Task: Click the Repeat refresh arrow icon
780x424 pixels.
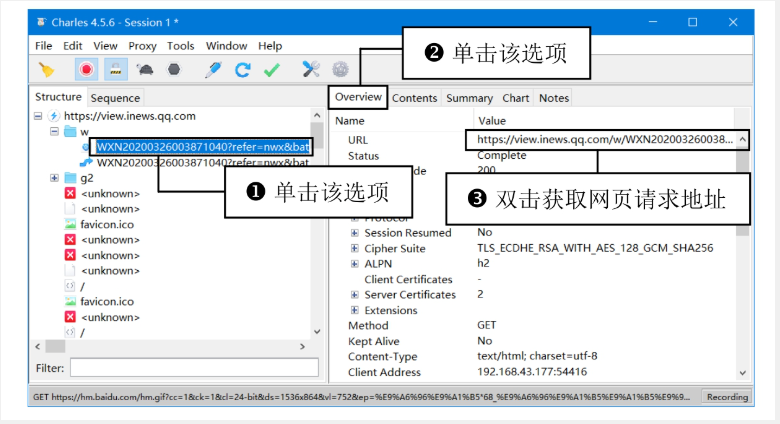Action: coord(243,70)
